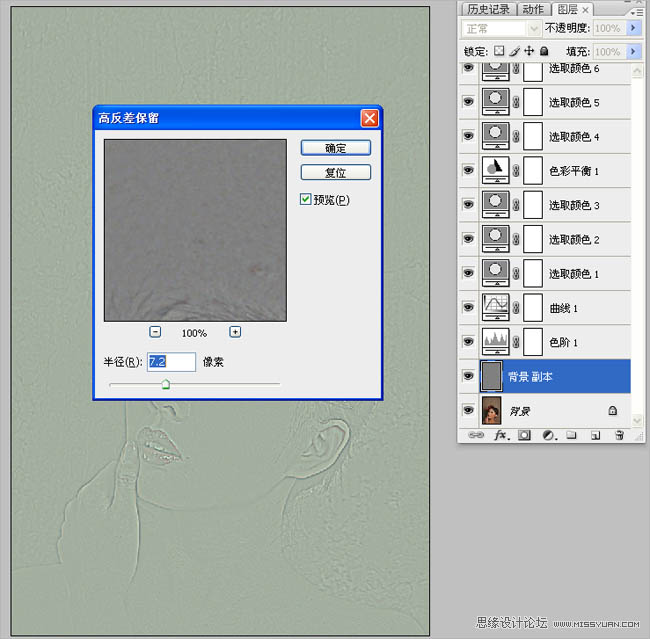Create new adjustment layer icon
The width and height of the screenshot is (650, 639).
[x=549, y=435]
